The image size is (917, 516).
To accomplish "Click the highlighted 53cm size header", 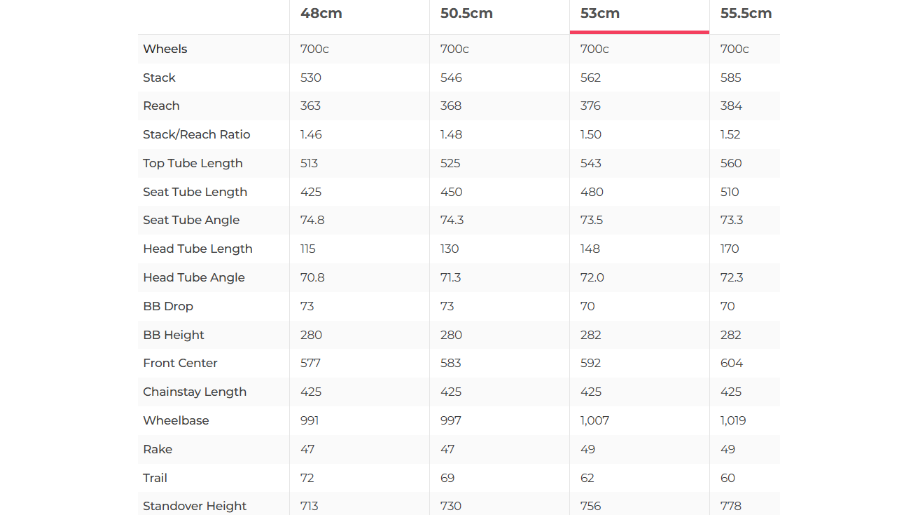I will [x=600, y=14].
